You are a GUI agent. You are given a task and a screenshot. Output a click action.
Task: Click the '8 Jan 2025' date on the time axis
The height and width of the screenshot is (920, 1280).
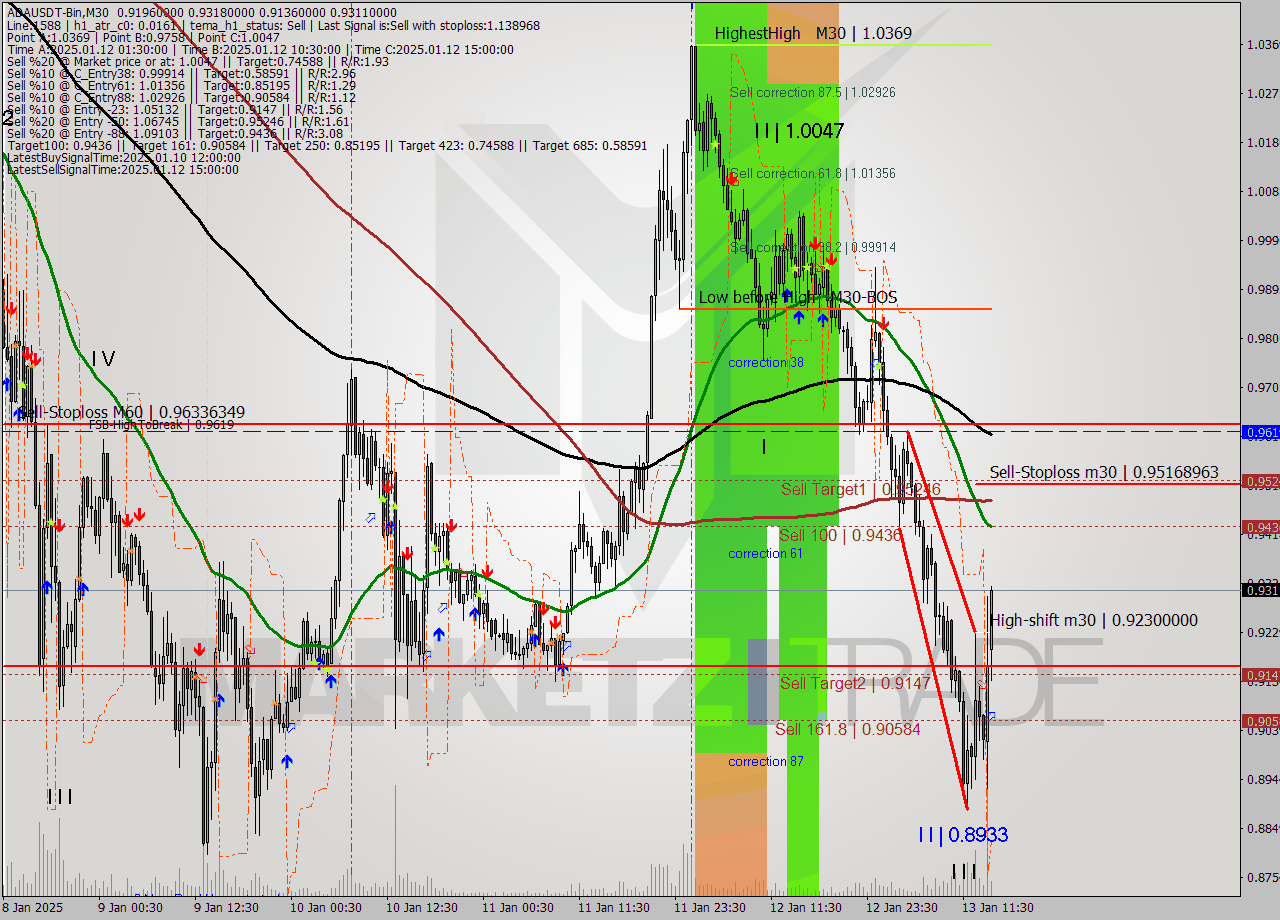(x=34, y=907)
